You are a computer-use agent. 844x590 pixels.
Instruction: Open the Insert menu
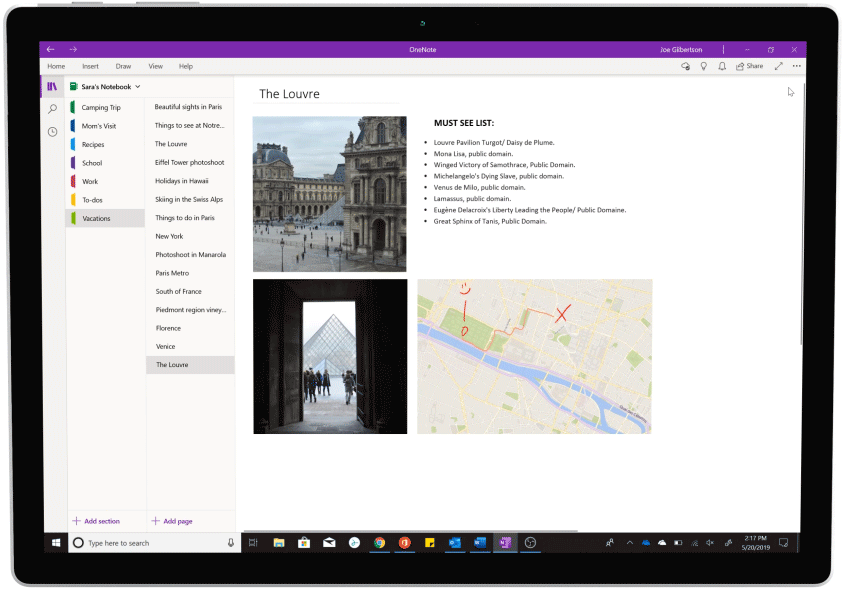(90, 66)
